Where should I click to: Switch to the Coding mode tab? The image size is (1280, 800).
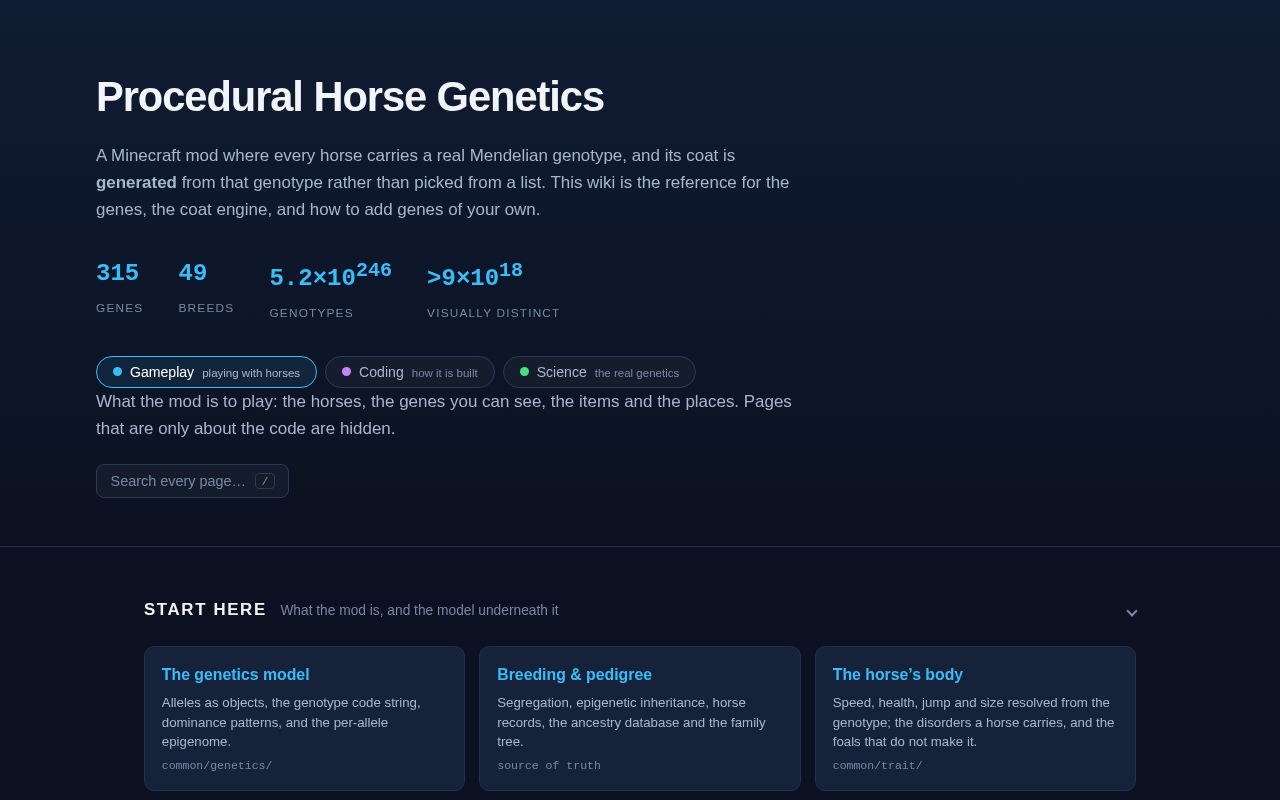(x=410, y=372)
